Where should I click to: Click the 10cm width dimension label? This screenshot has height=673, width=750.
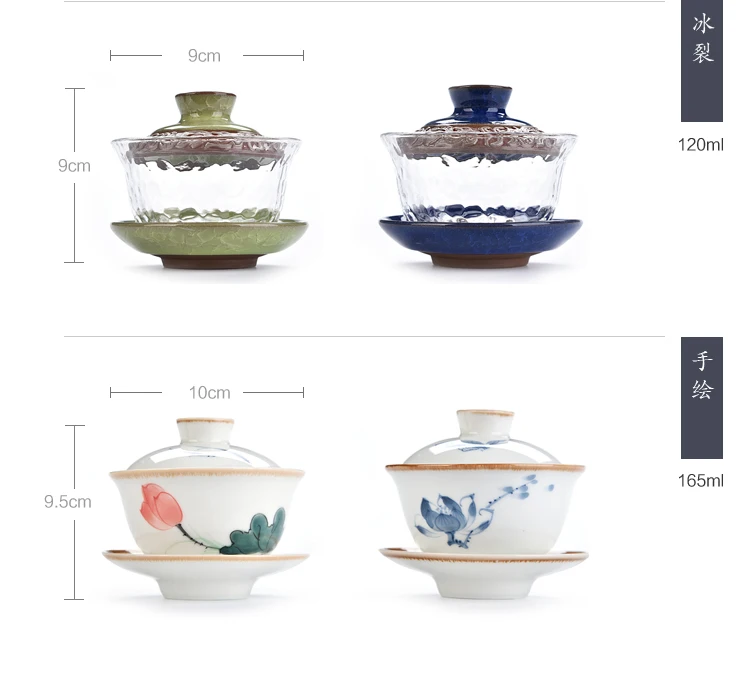(x=210, y=393)
